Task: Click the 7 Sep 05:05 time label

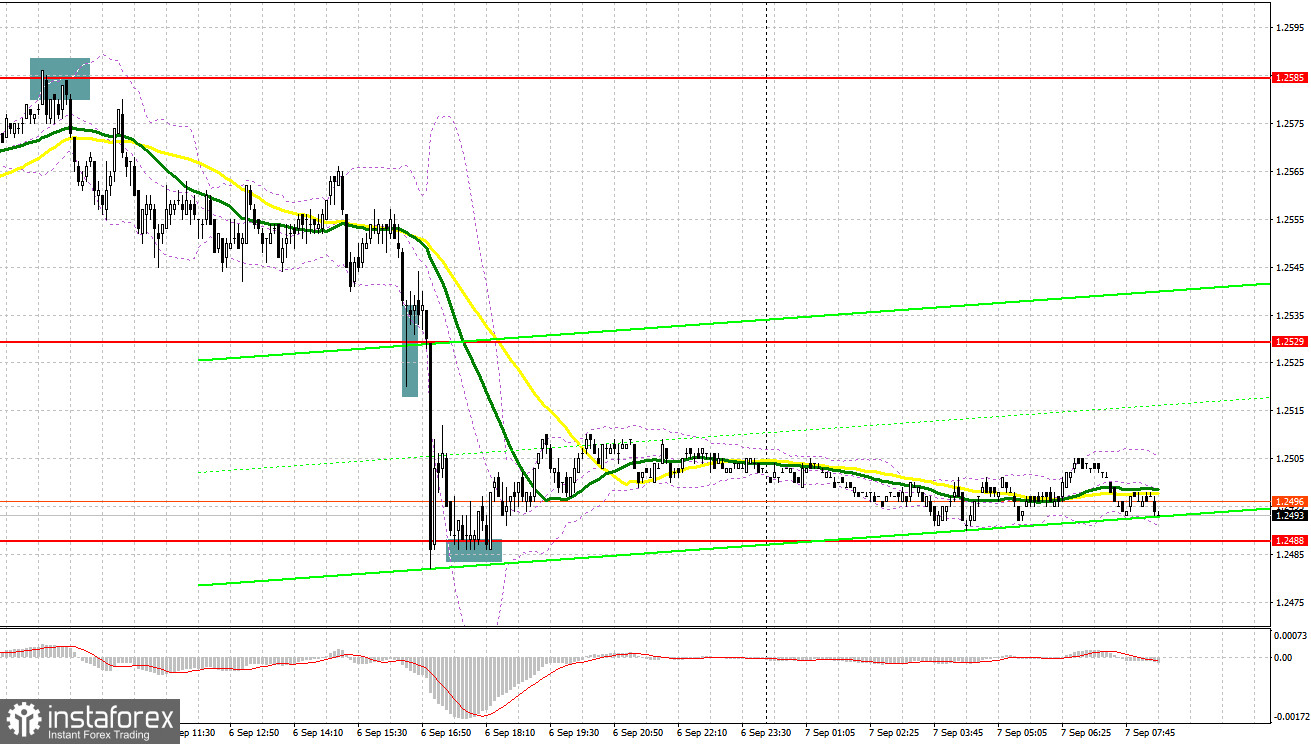Action: [x=1021, y=732]
